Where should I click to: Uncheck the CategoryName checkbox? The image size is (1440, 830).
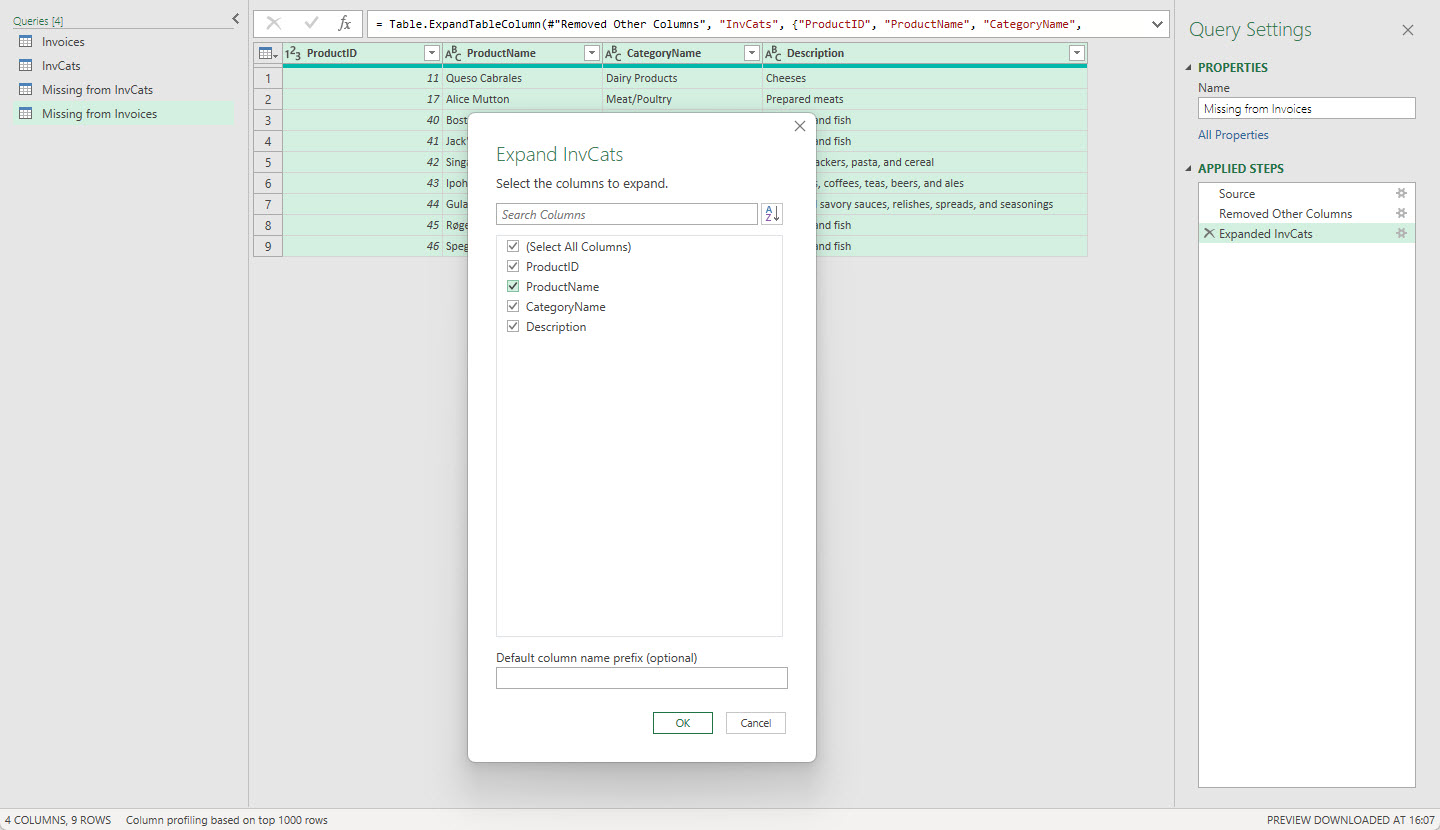pyautogui.click(x=513, y=307)
